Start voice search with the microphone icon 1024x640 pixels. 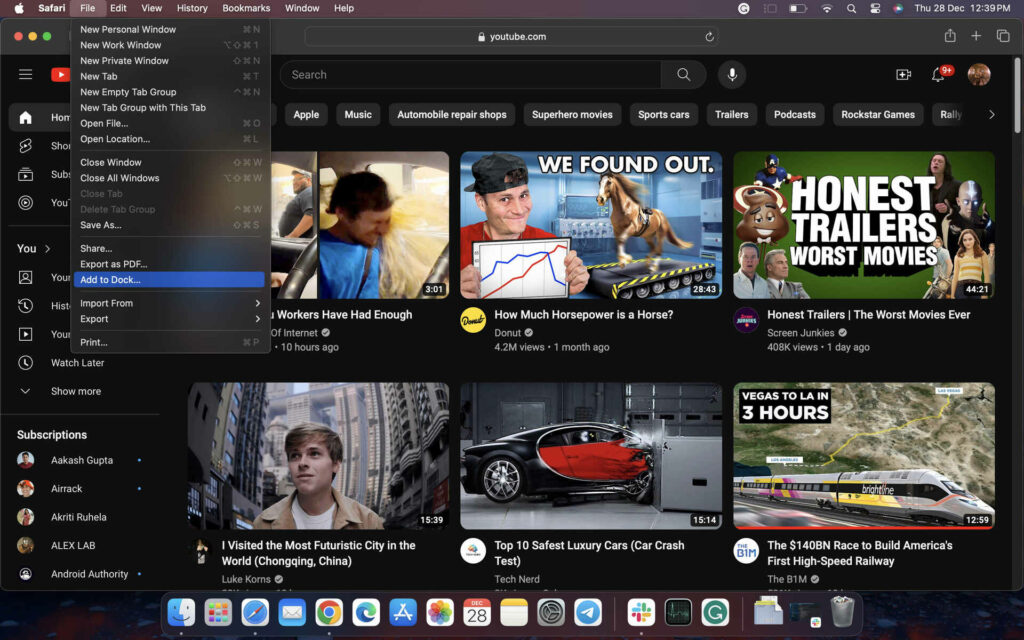[x=731, y=74]
